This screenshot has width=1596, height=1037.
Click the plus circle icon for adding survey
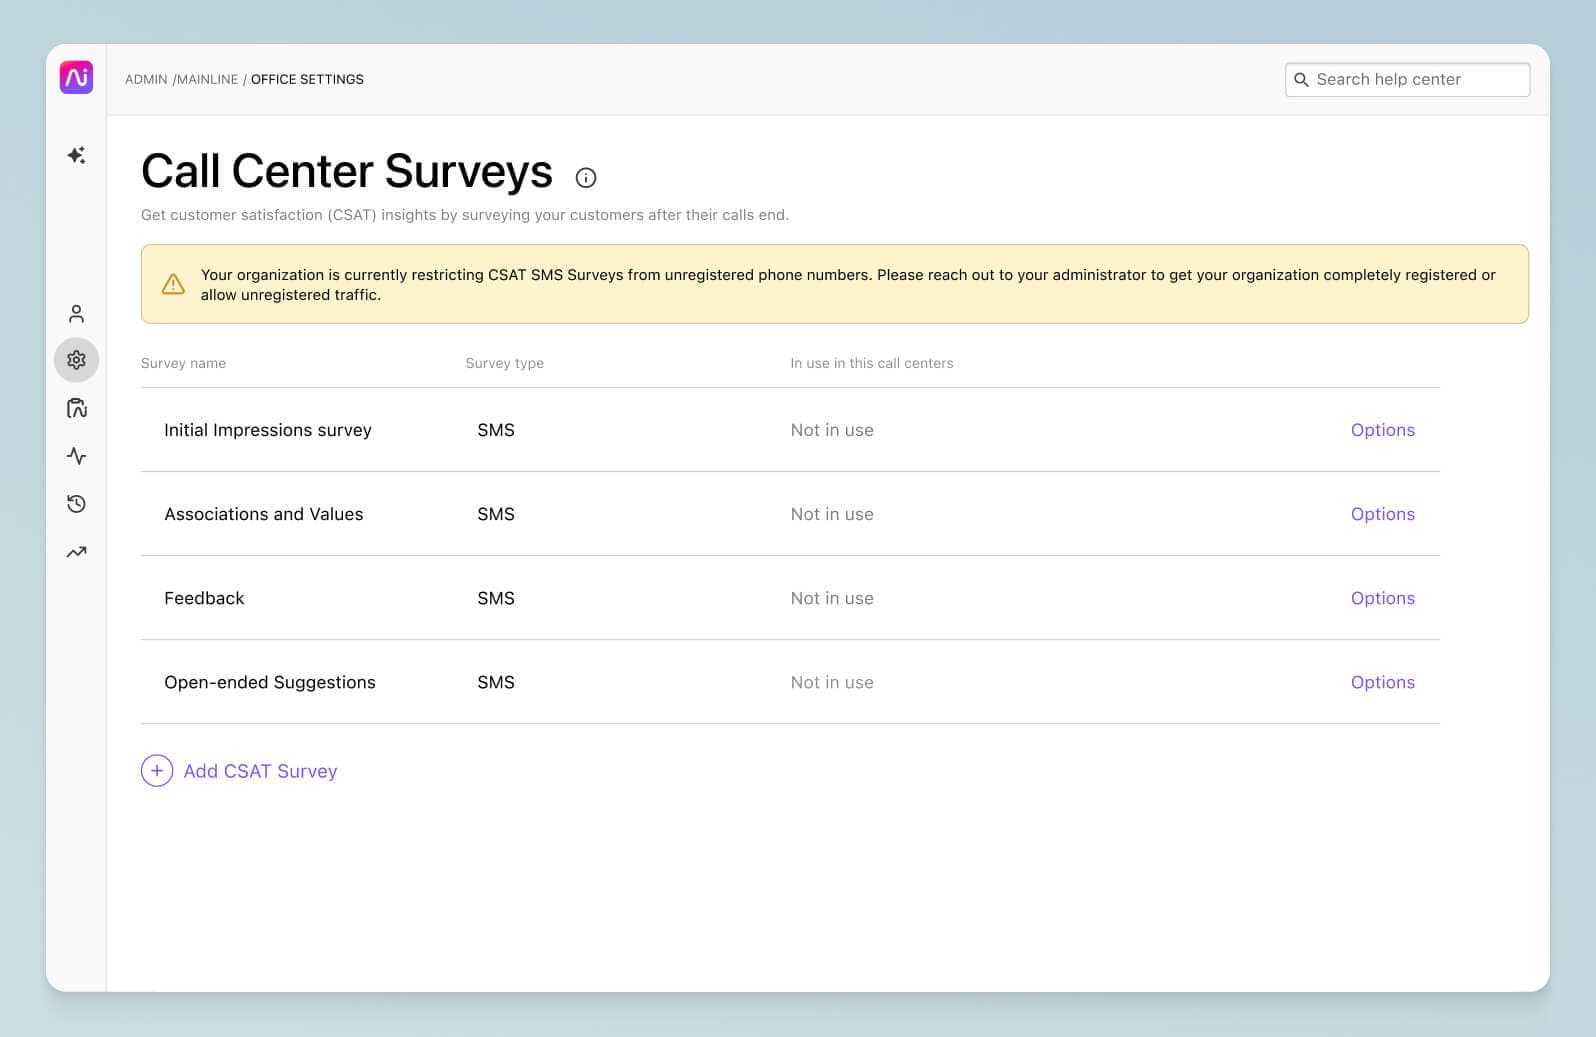[157, 771]
